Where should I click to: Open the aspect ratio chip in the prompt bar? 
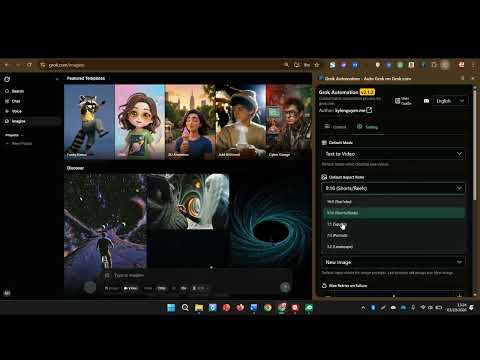(200, 288)
